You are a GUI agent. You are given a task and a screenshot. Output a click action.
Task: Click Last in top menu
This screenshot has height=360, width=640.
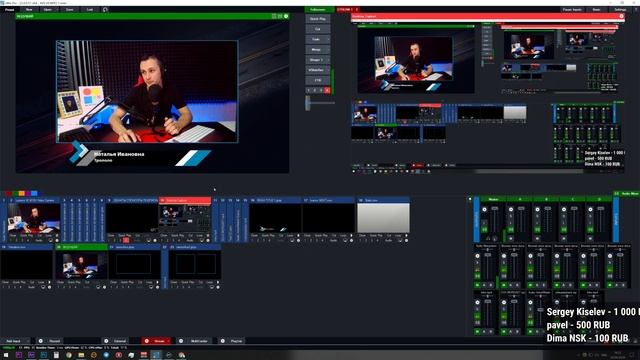(90, 9)
